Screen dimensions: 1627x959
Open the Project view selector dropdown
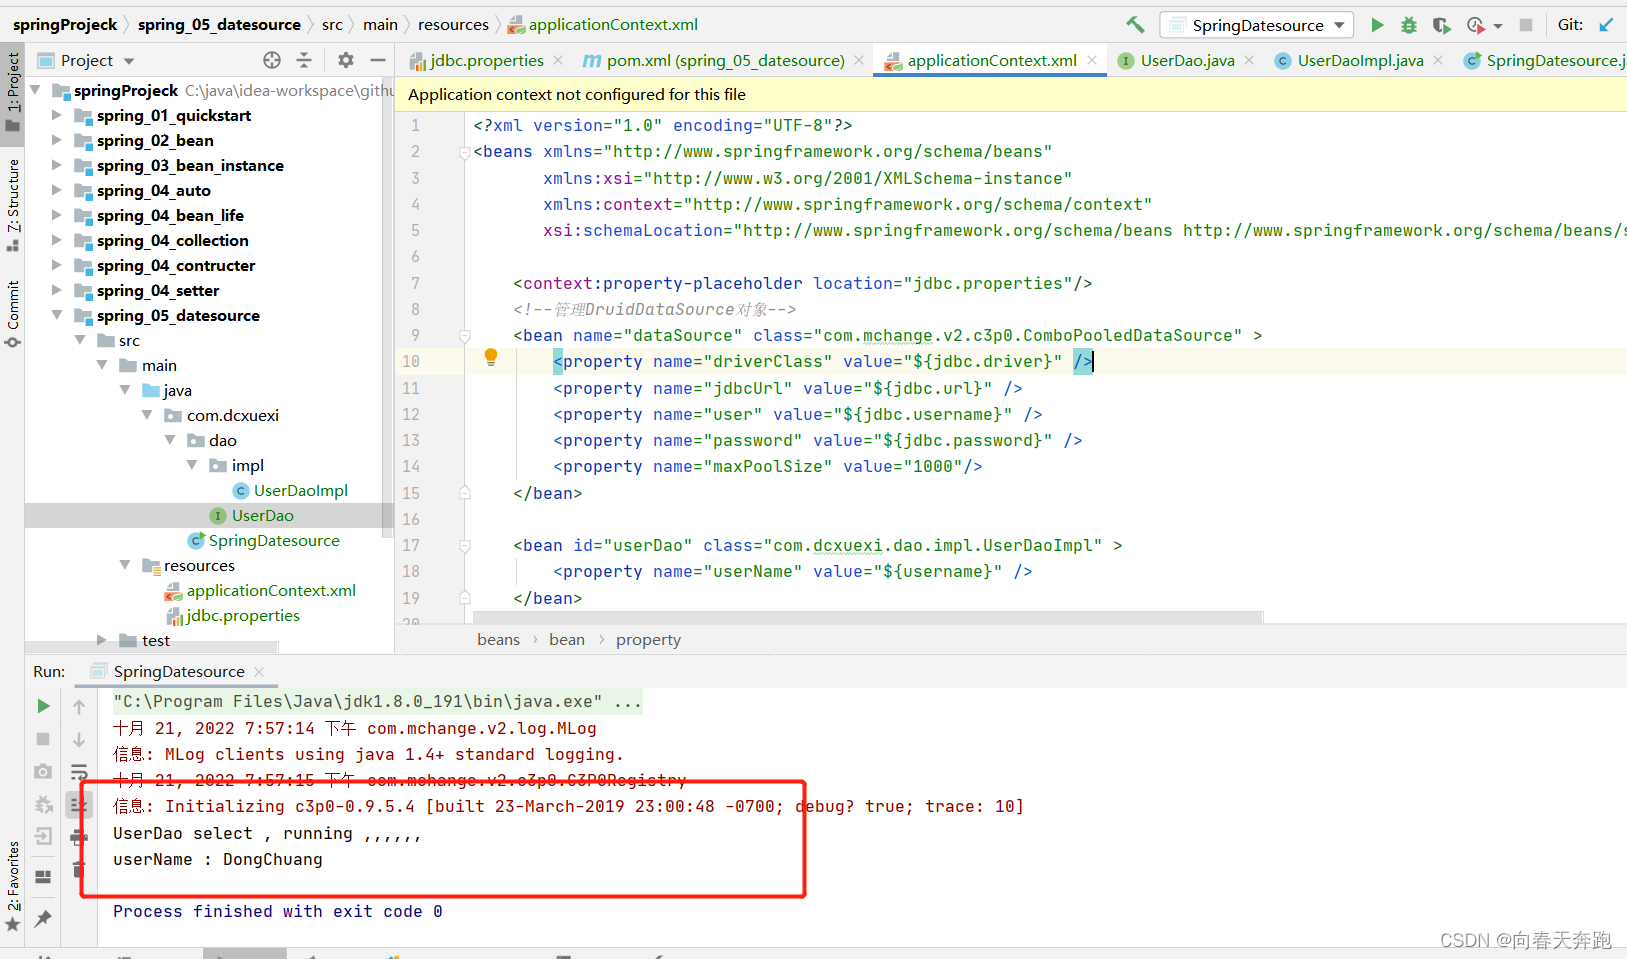pos(87,60)
